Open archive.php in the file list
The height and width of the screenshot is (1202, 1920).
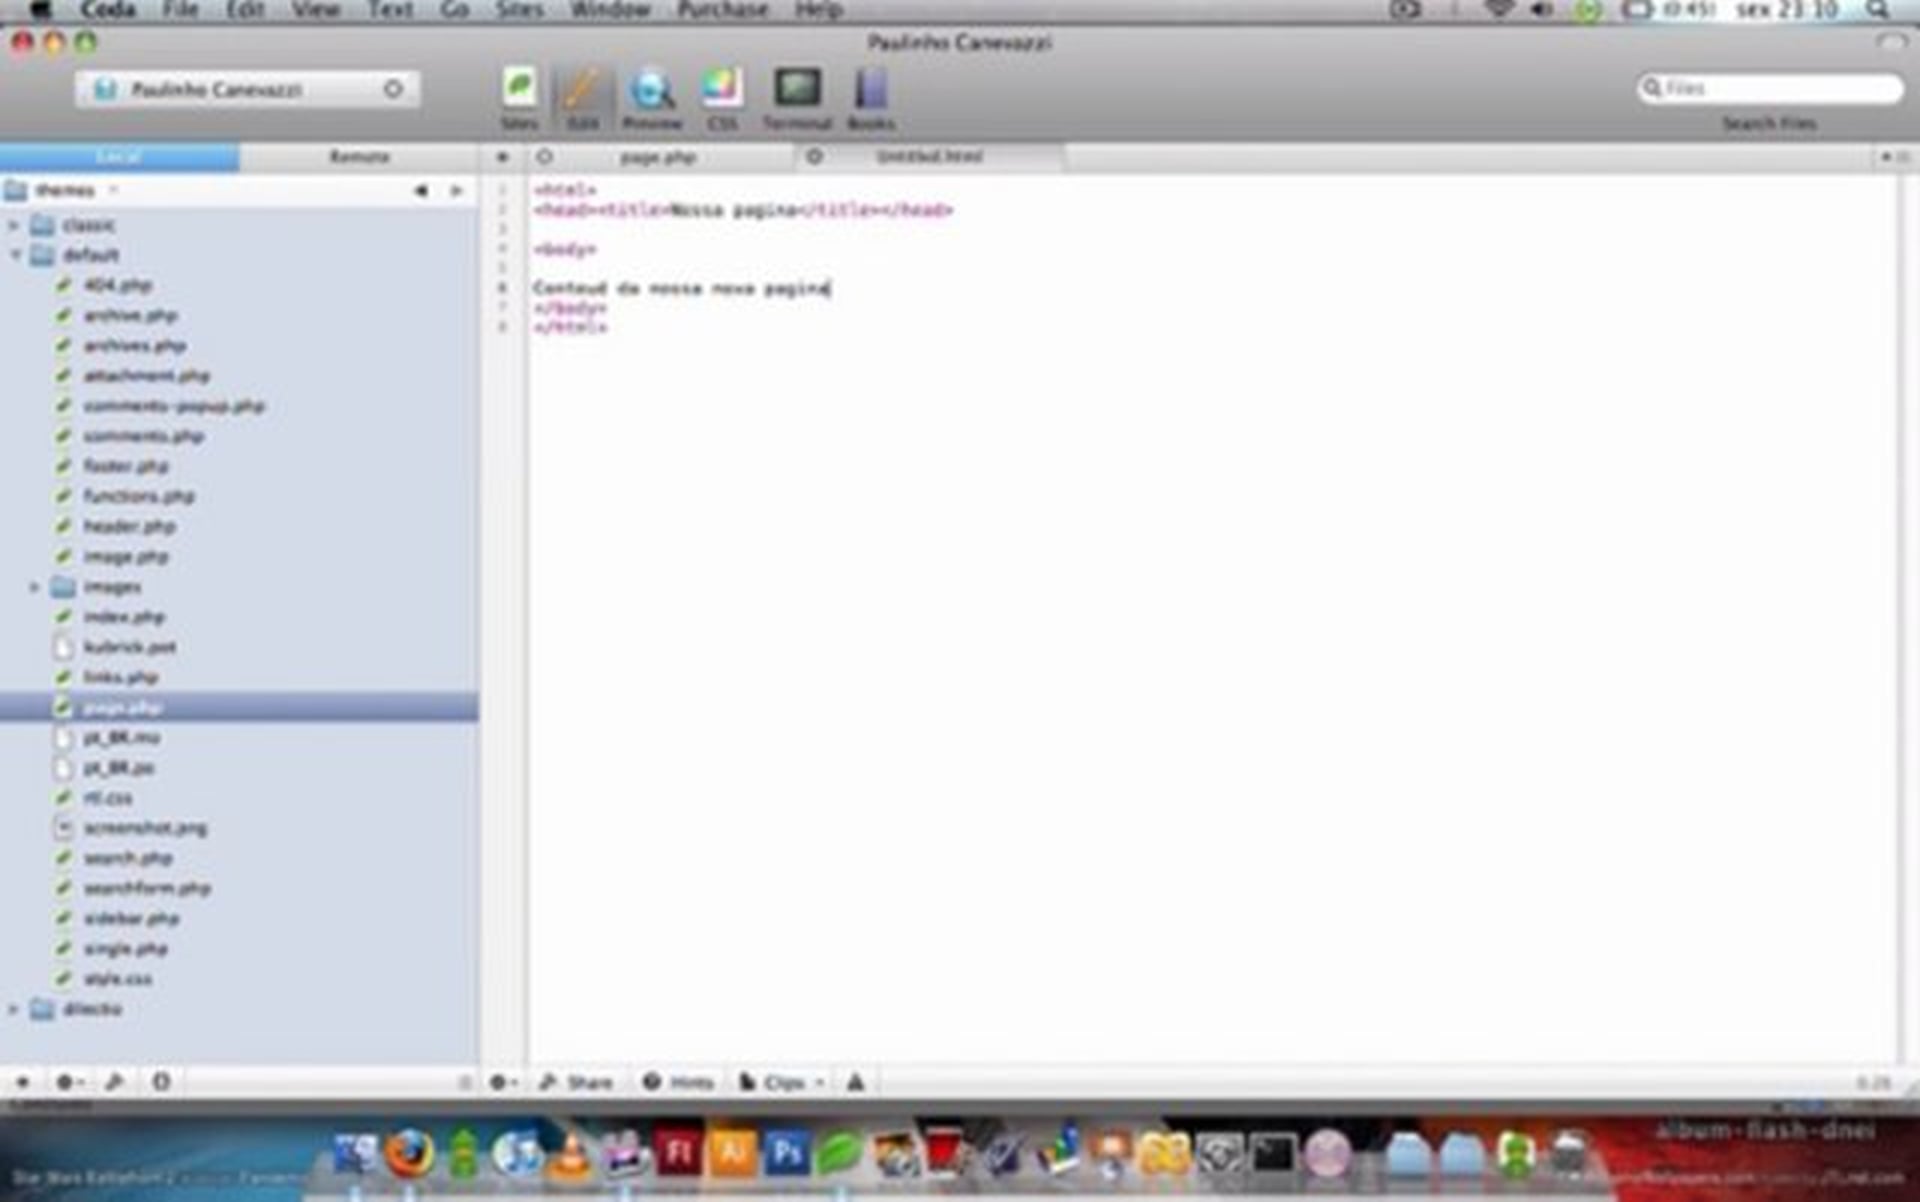[130, 316]
